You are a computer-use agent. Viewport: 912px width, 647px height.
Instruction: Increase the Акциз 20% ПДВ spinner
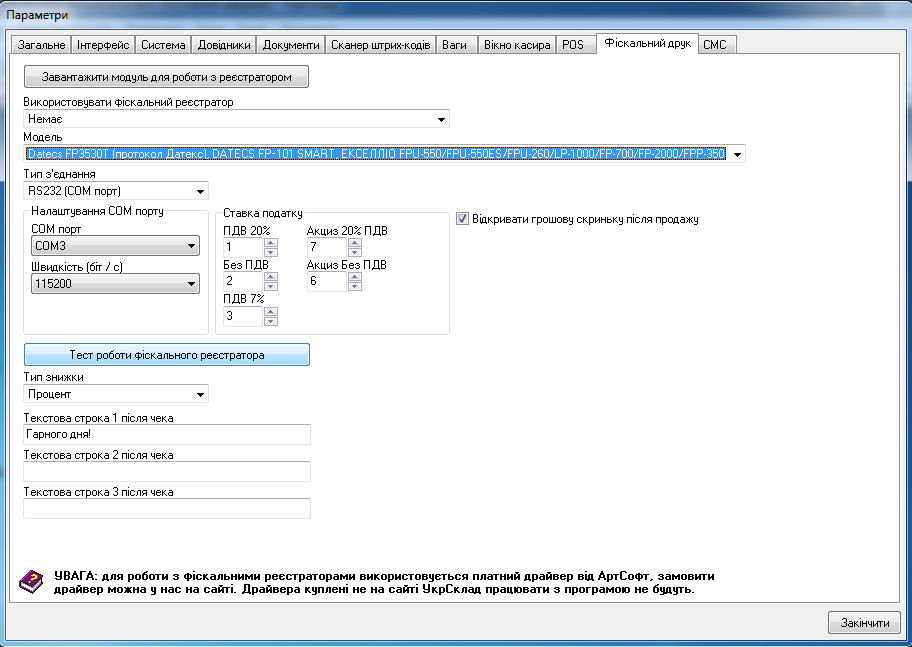coord(354,243)
